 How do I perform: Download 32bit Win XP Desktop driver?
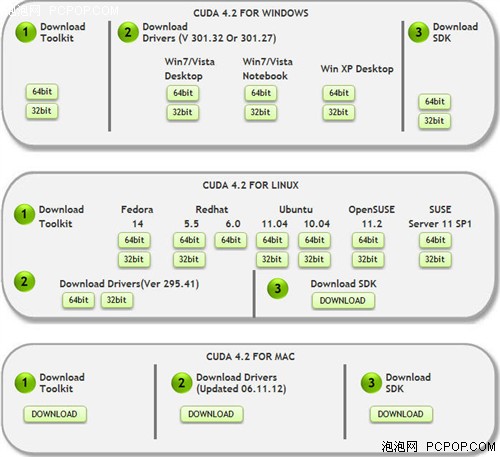pyautogui.click(x=339, y=112)
